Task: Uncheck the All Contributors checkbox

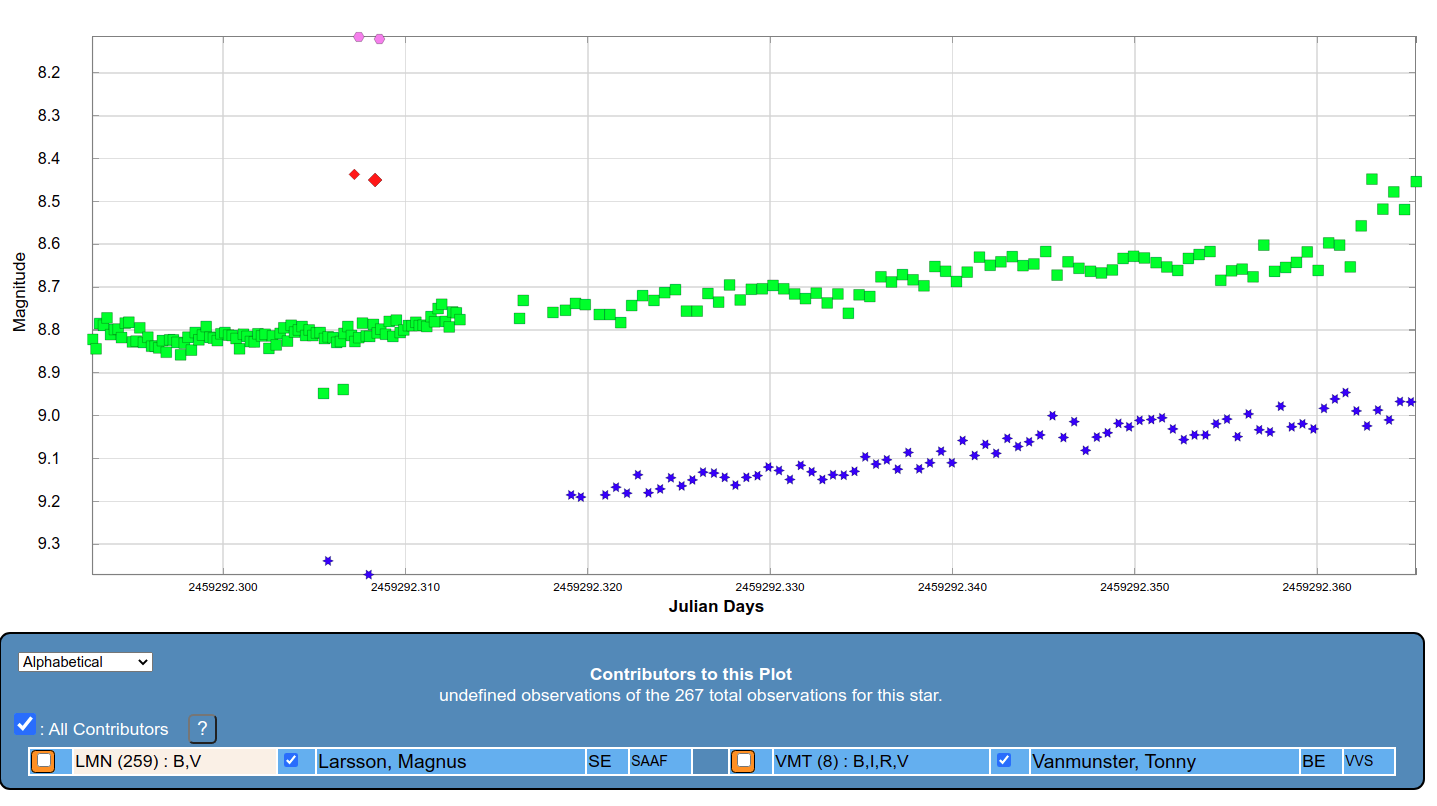Action: [x=25, y=724]
